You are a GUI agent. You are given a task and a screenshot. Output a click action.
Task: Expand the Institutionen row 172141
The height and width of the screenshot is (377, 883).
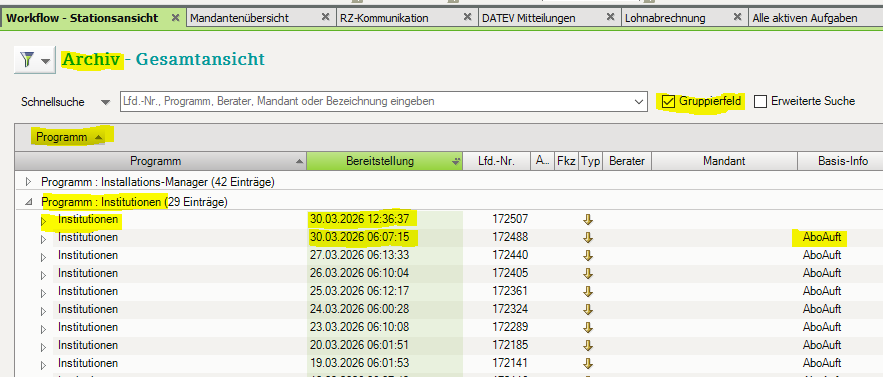[x=44, y=366]
